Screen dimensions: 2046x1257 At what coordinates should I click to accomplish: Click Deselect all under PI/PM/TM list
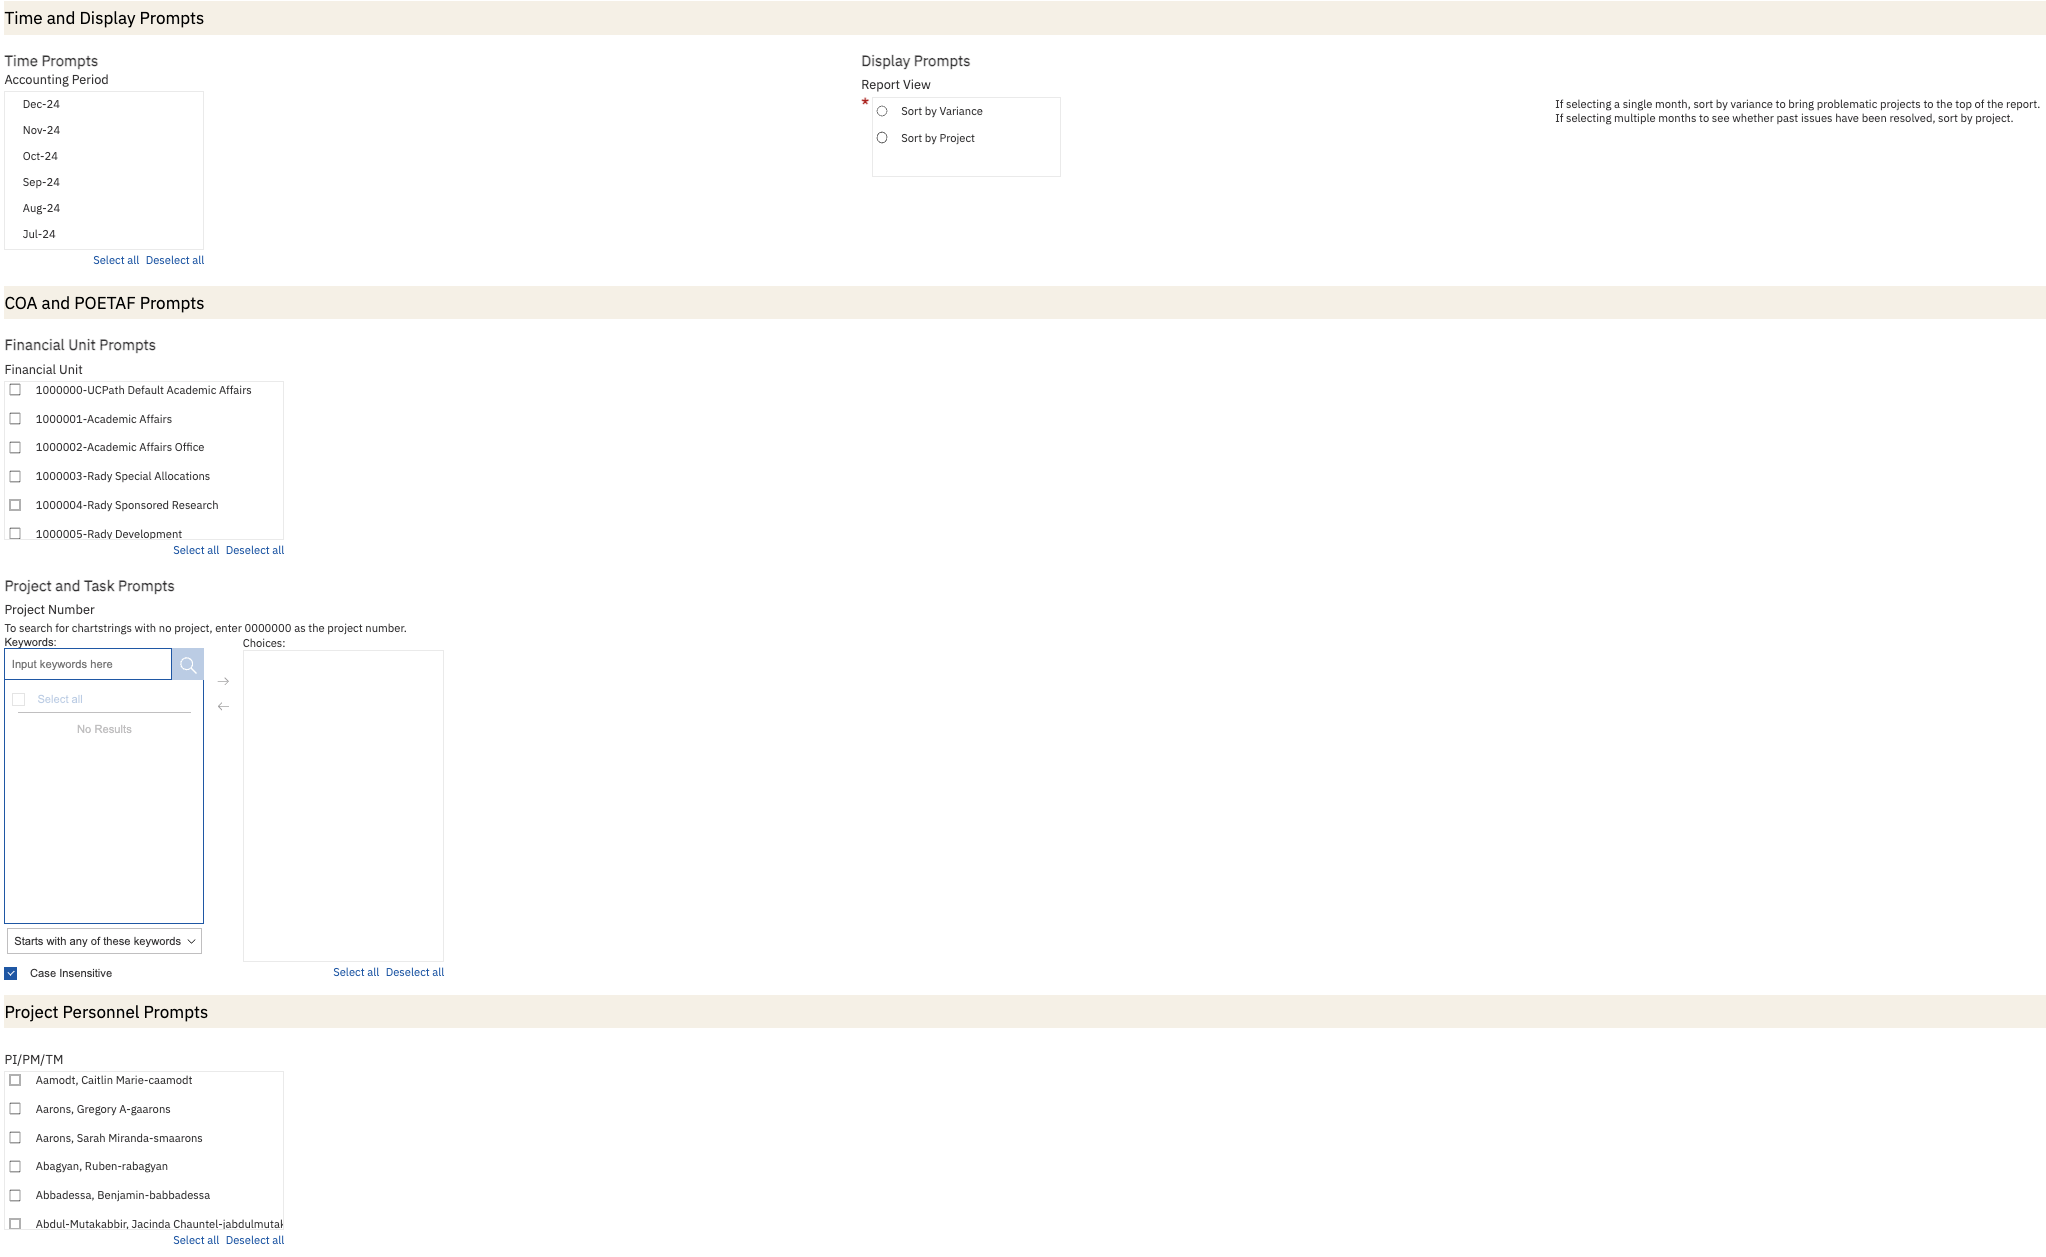pos(254,1240)
